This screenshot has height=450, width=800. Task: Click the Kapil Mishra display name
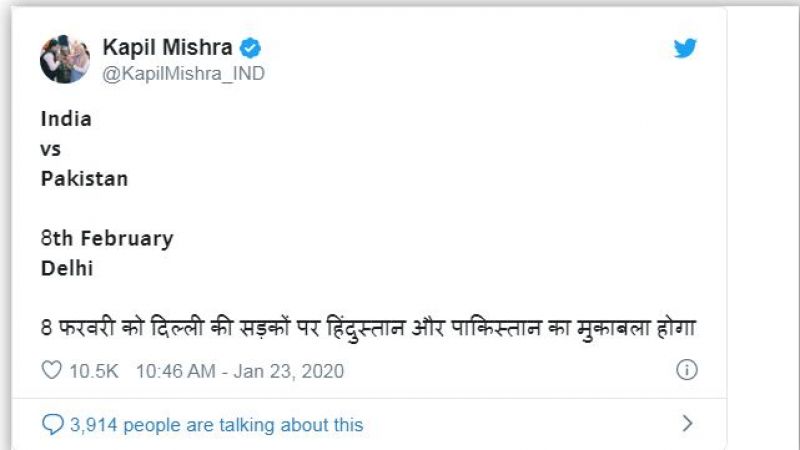pyautogui.click(x=170, y=47)
